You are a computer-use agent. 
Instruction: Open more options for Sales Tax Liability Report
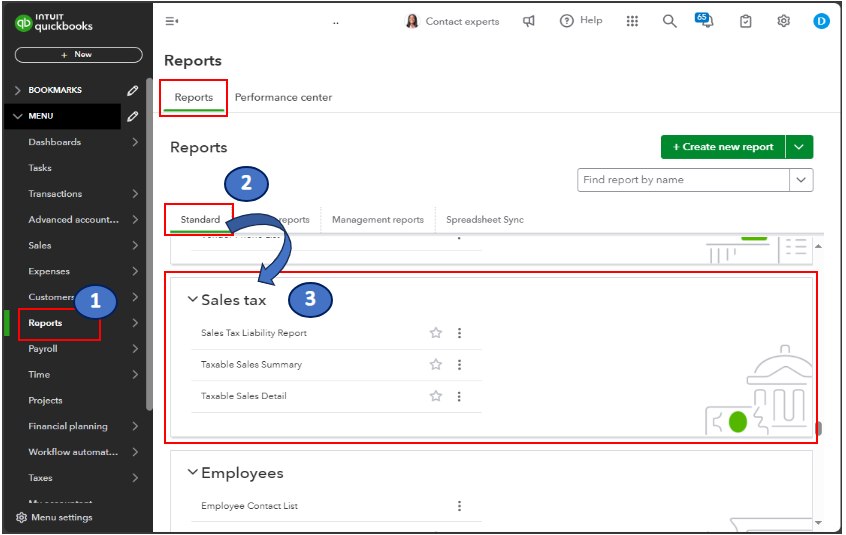[459, 333]
